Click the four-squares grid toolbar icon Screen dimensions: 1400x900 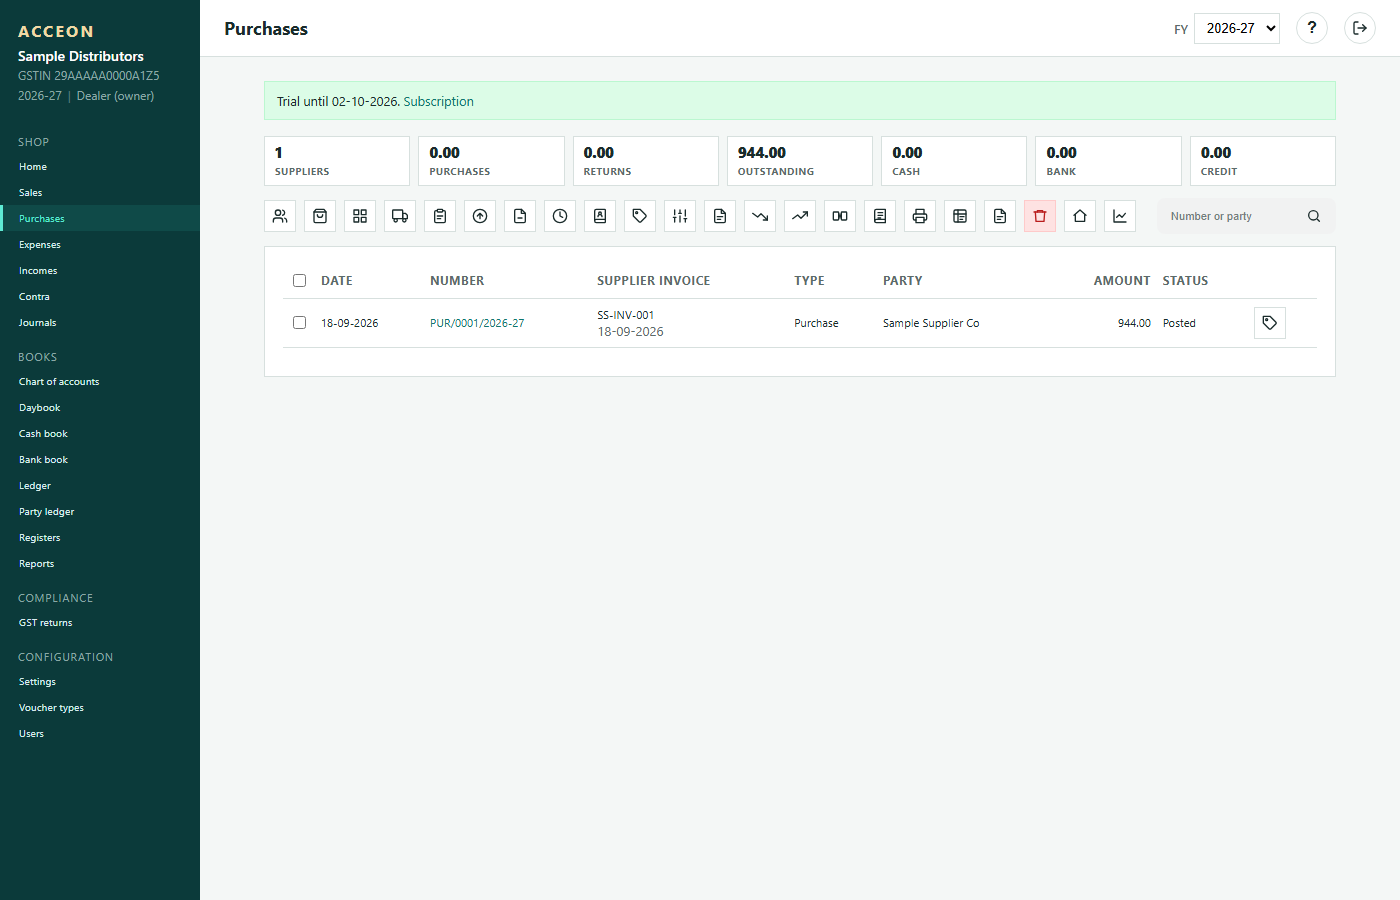[360, 216]
